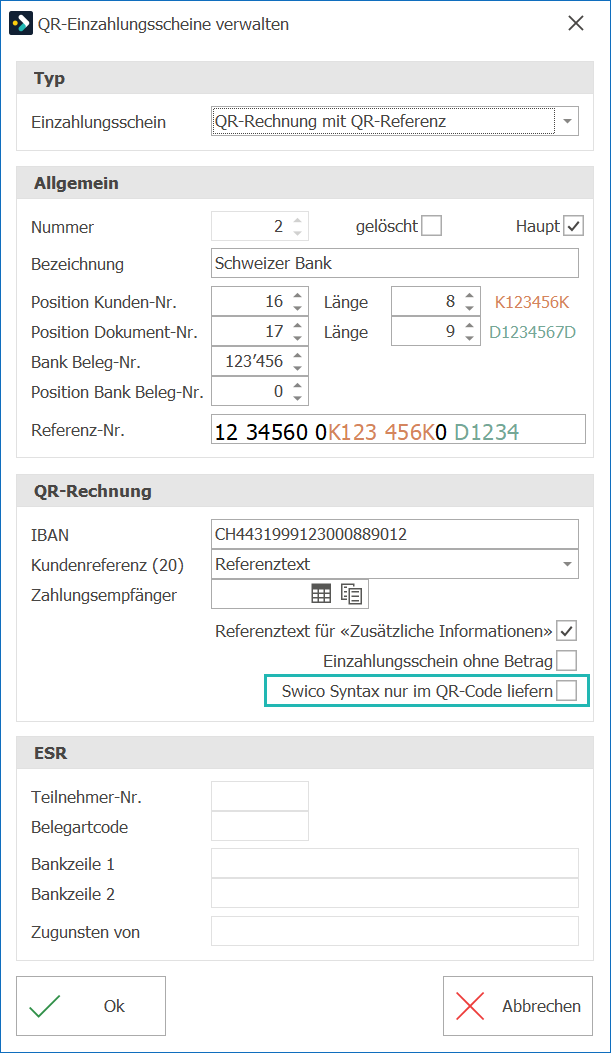Image resolution: width=611 pixels, height=1053 pixels.
Task: Click the Bankzeile 1 field
Action: [395, 863]
